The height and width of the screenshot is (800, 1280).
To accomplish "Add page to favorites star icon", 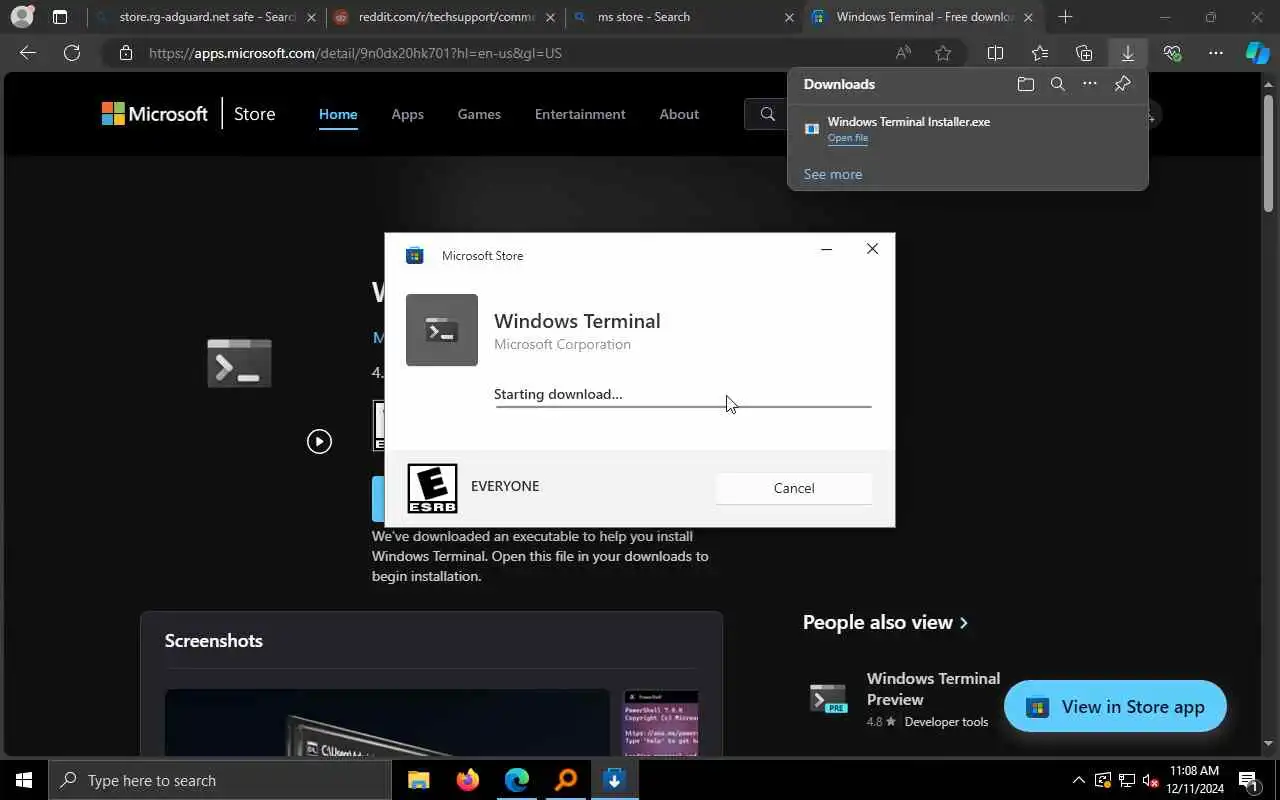I will click(x=942, y=53).
